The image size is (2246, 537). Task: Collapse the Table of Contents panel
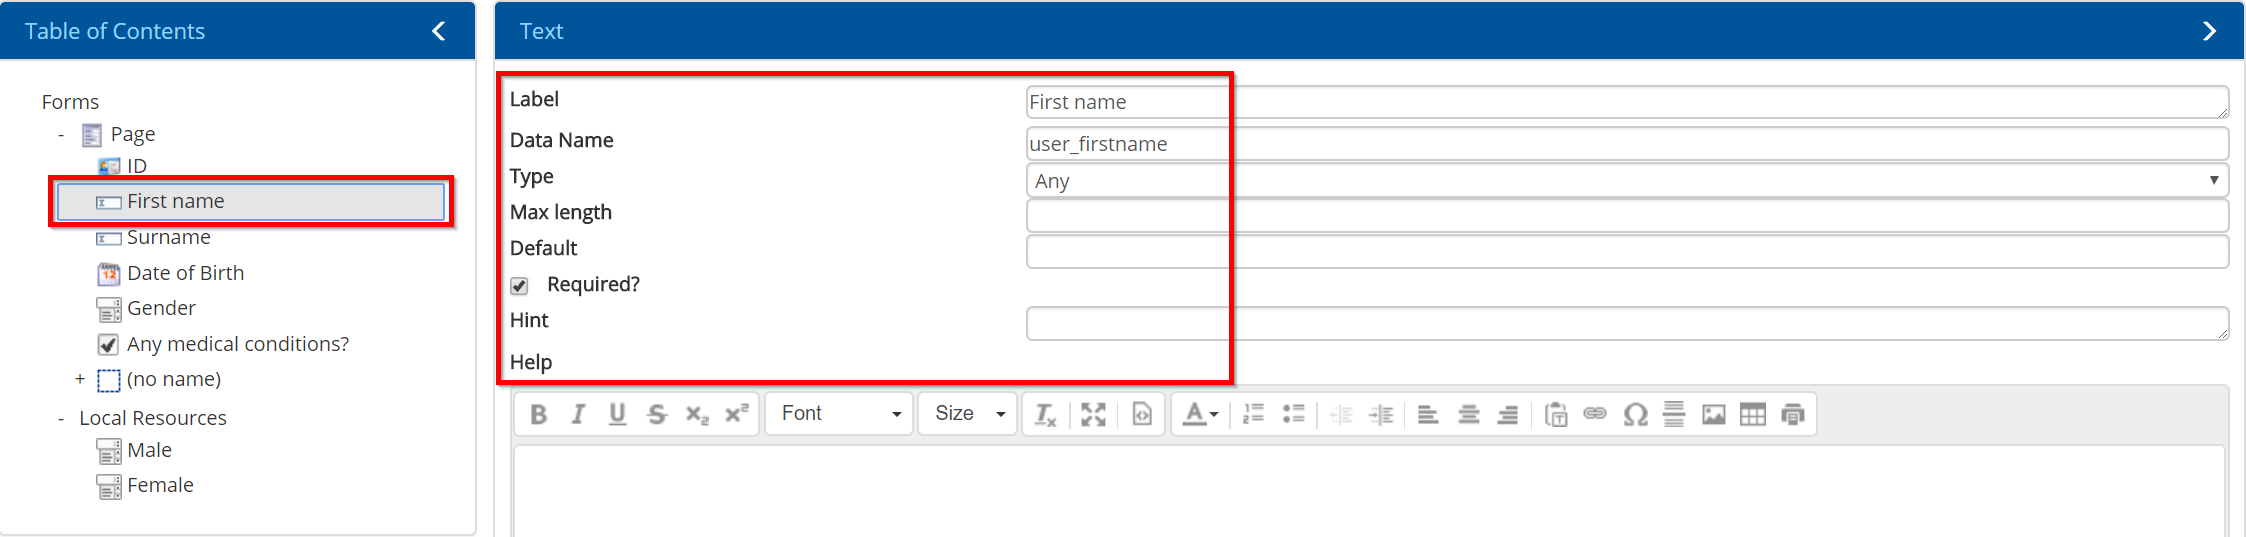pos(438,31)
